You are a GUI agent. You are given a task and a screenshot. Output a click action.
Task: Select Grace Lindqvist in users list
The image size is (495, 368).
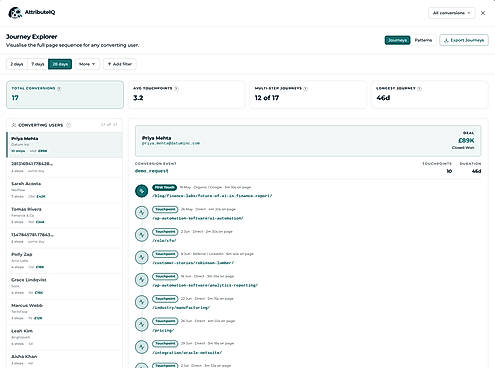click(x=64, y=286)
